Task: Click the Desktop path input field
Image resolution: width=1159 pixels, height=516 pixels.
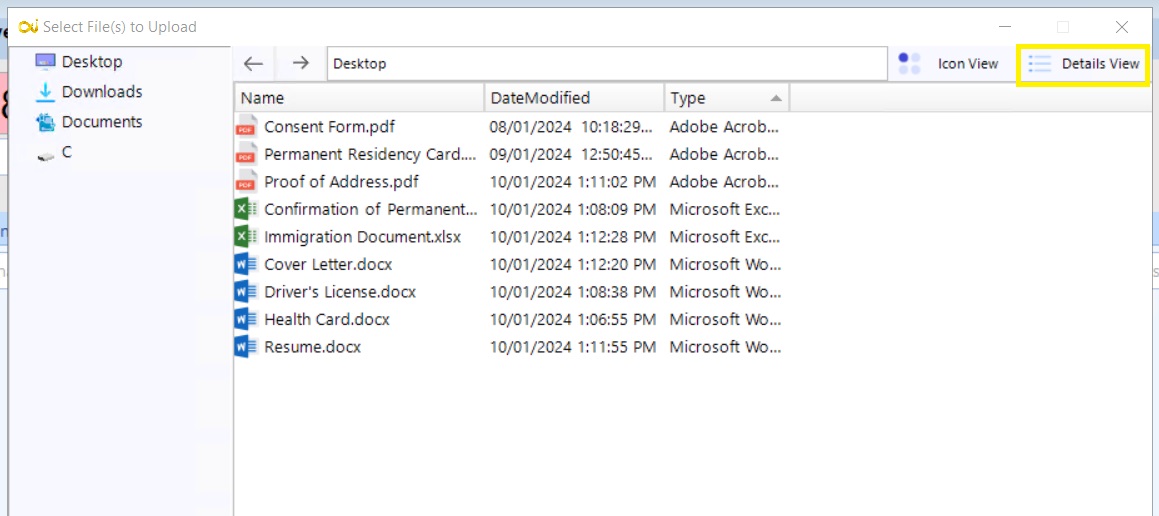Action: tap(606, 64)
